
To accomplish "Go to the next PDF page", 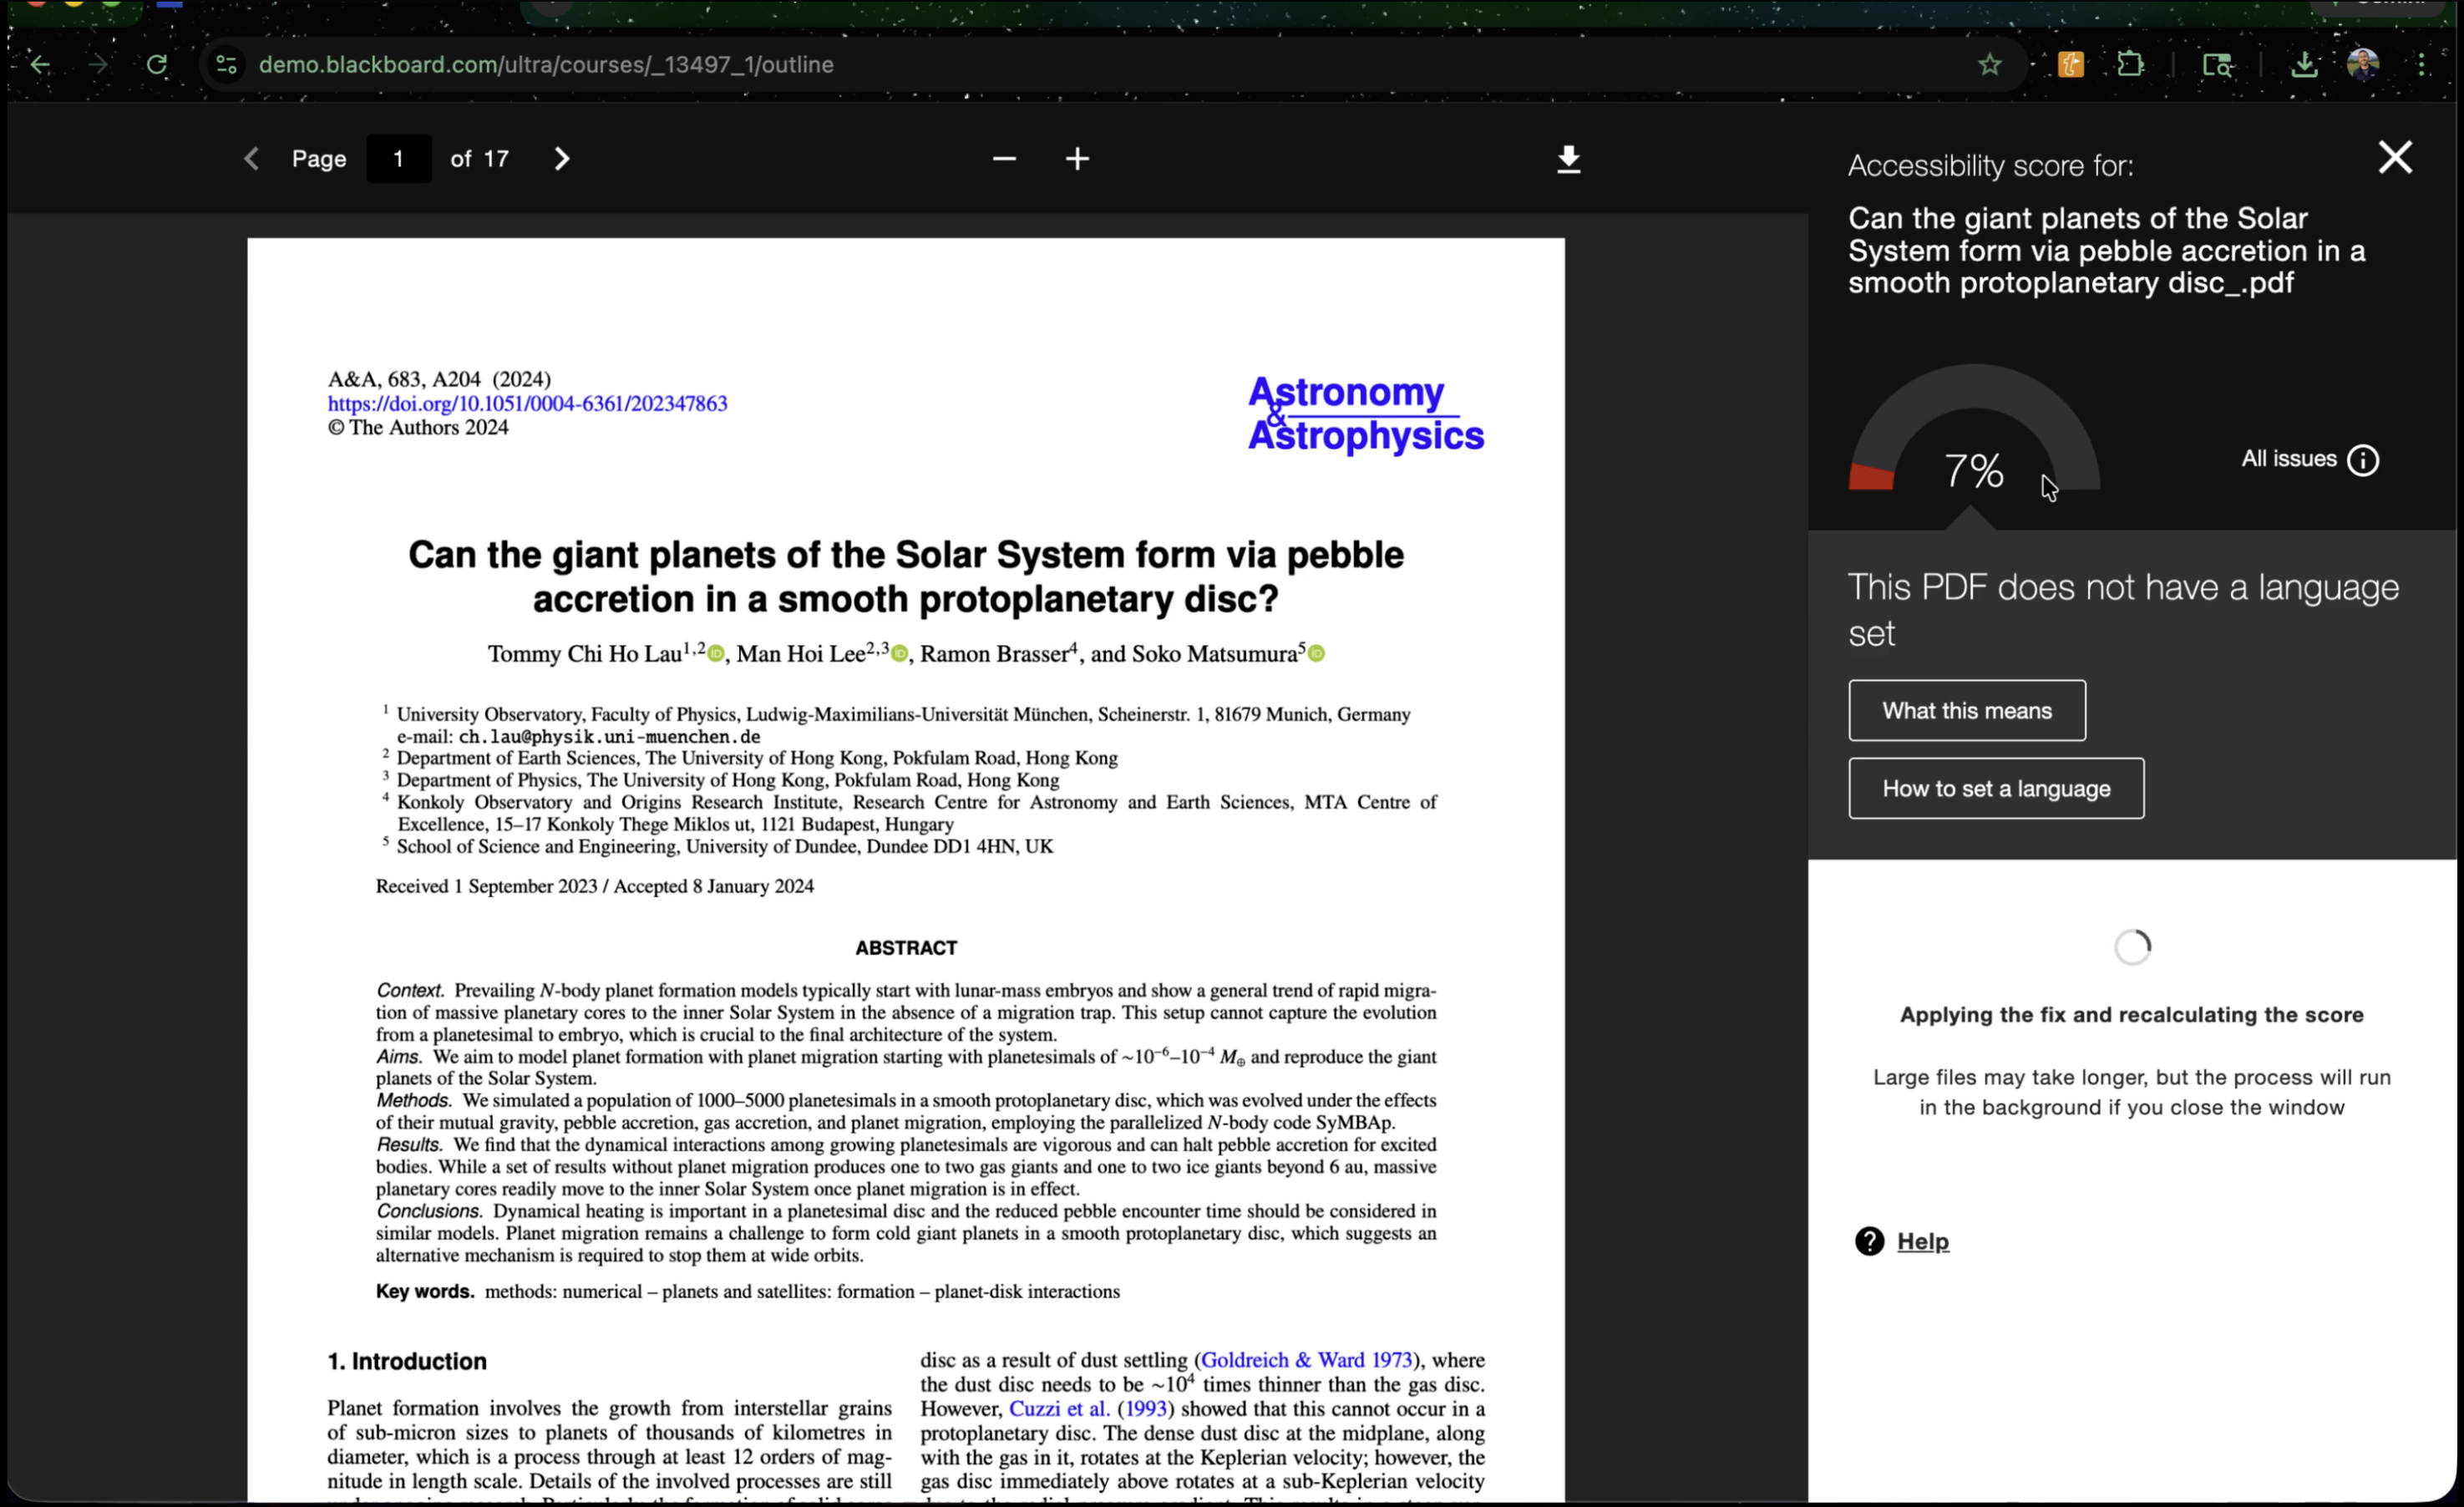I will pyautogui.click(x=562, y=159).
